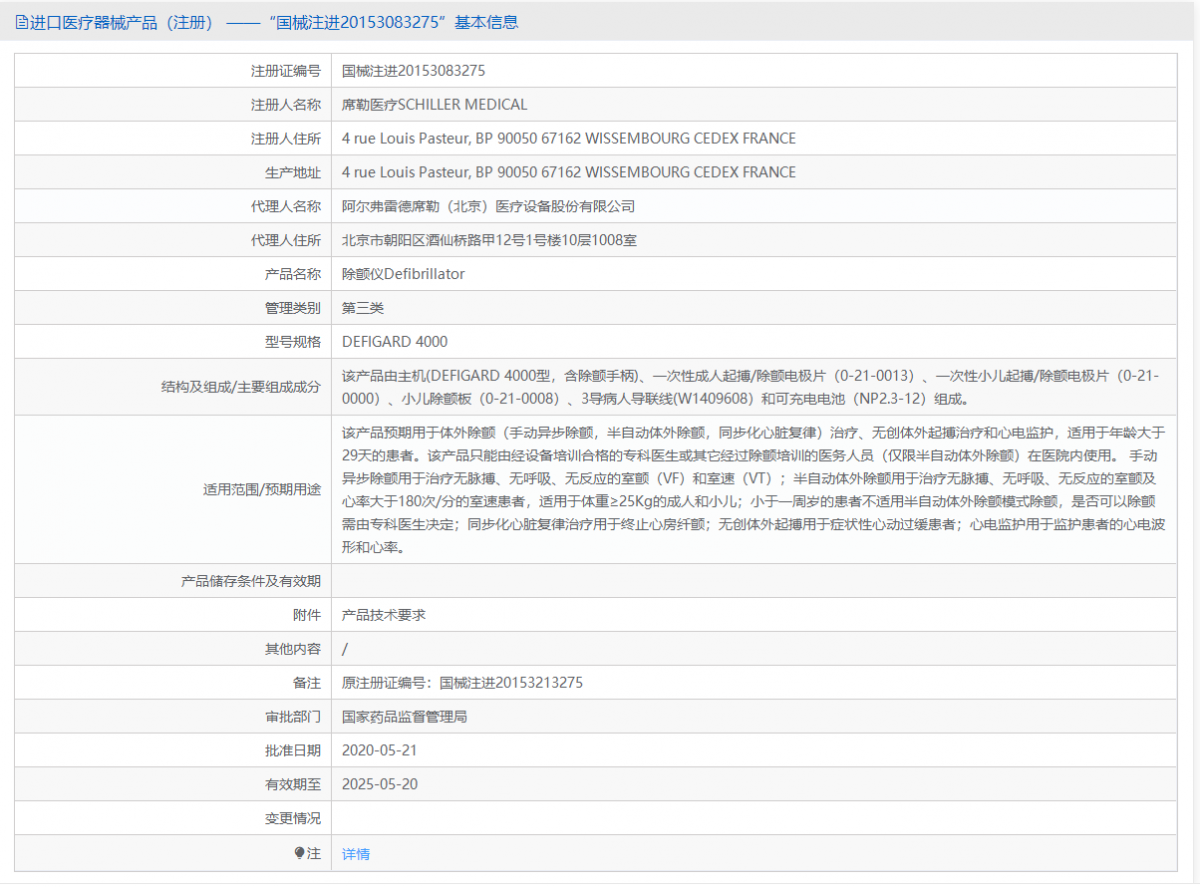Select the intended-use paragraph starting 该产品预期用于体外除颤
This screenshot has width=1200, height=887.
(753, 490)
